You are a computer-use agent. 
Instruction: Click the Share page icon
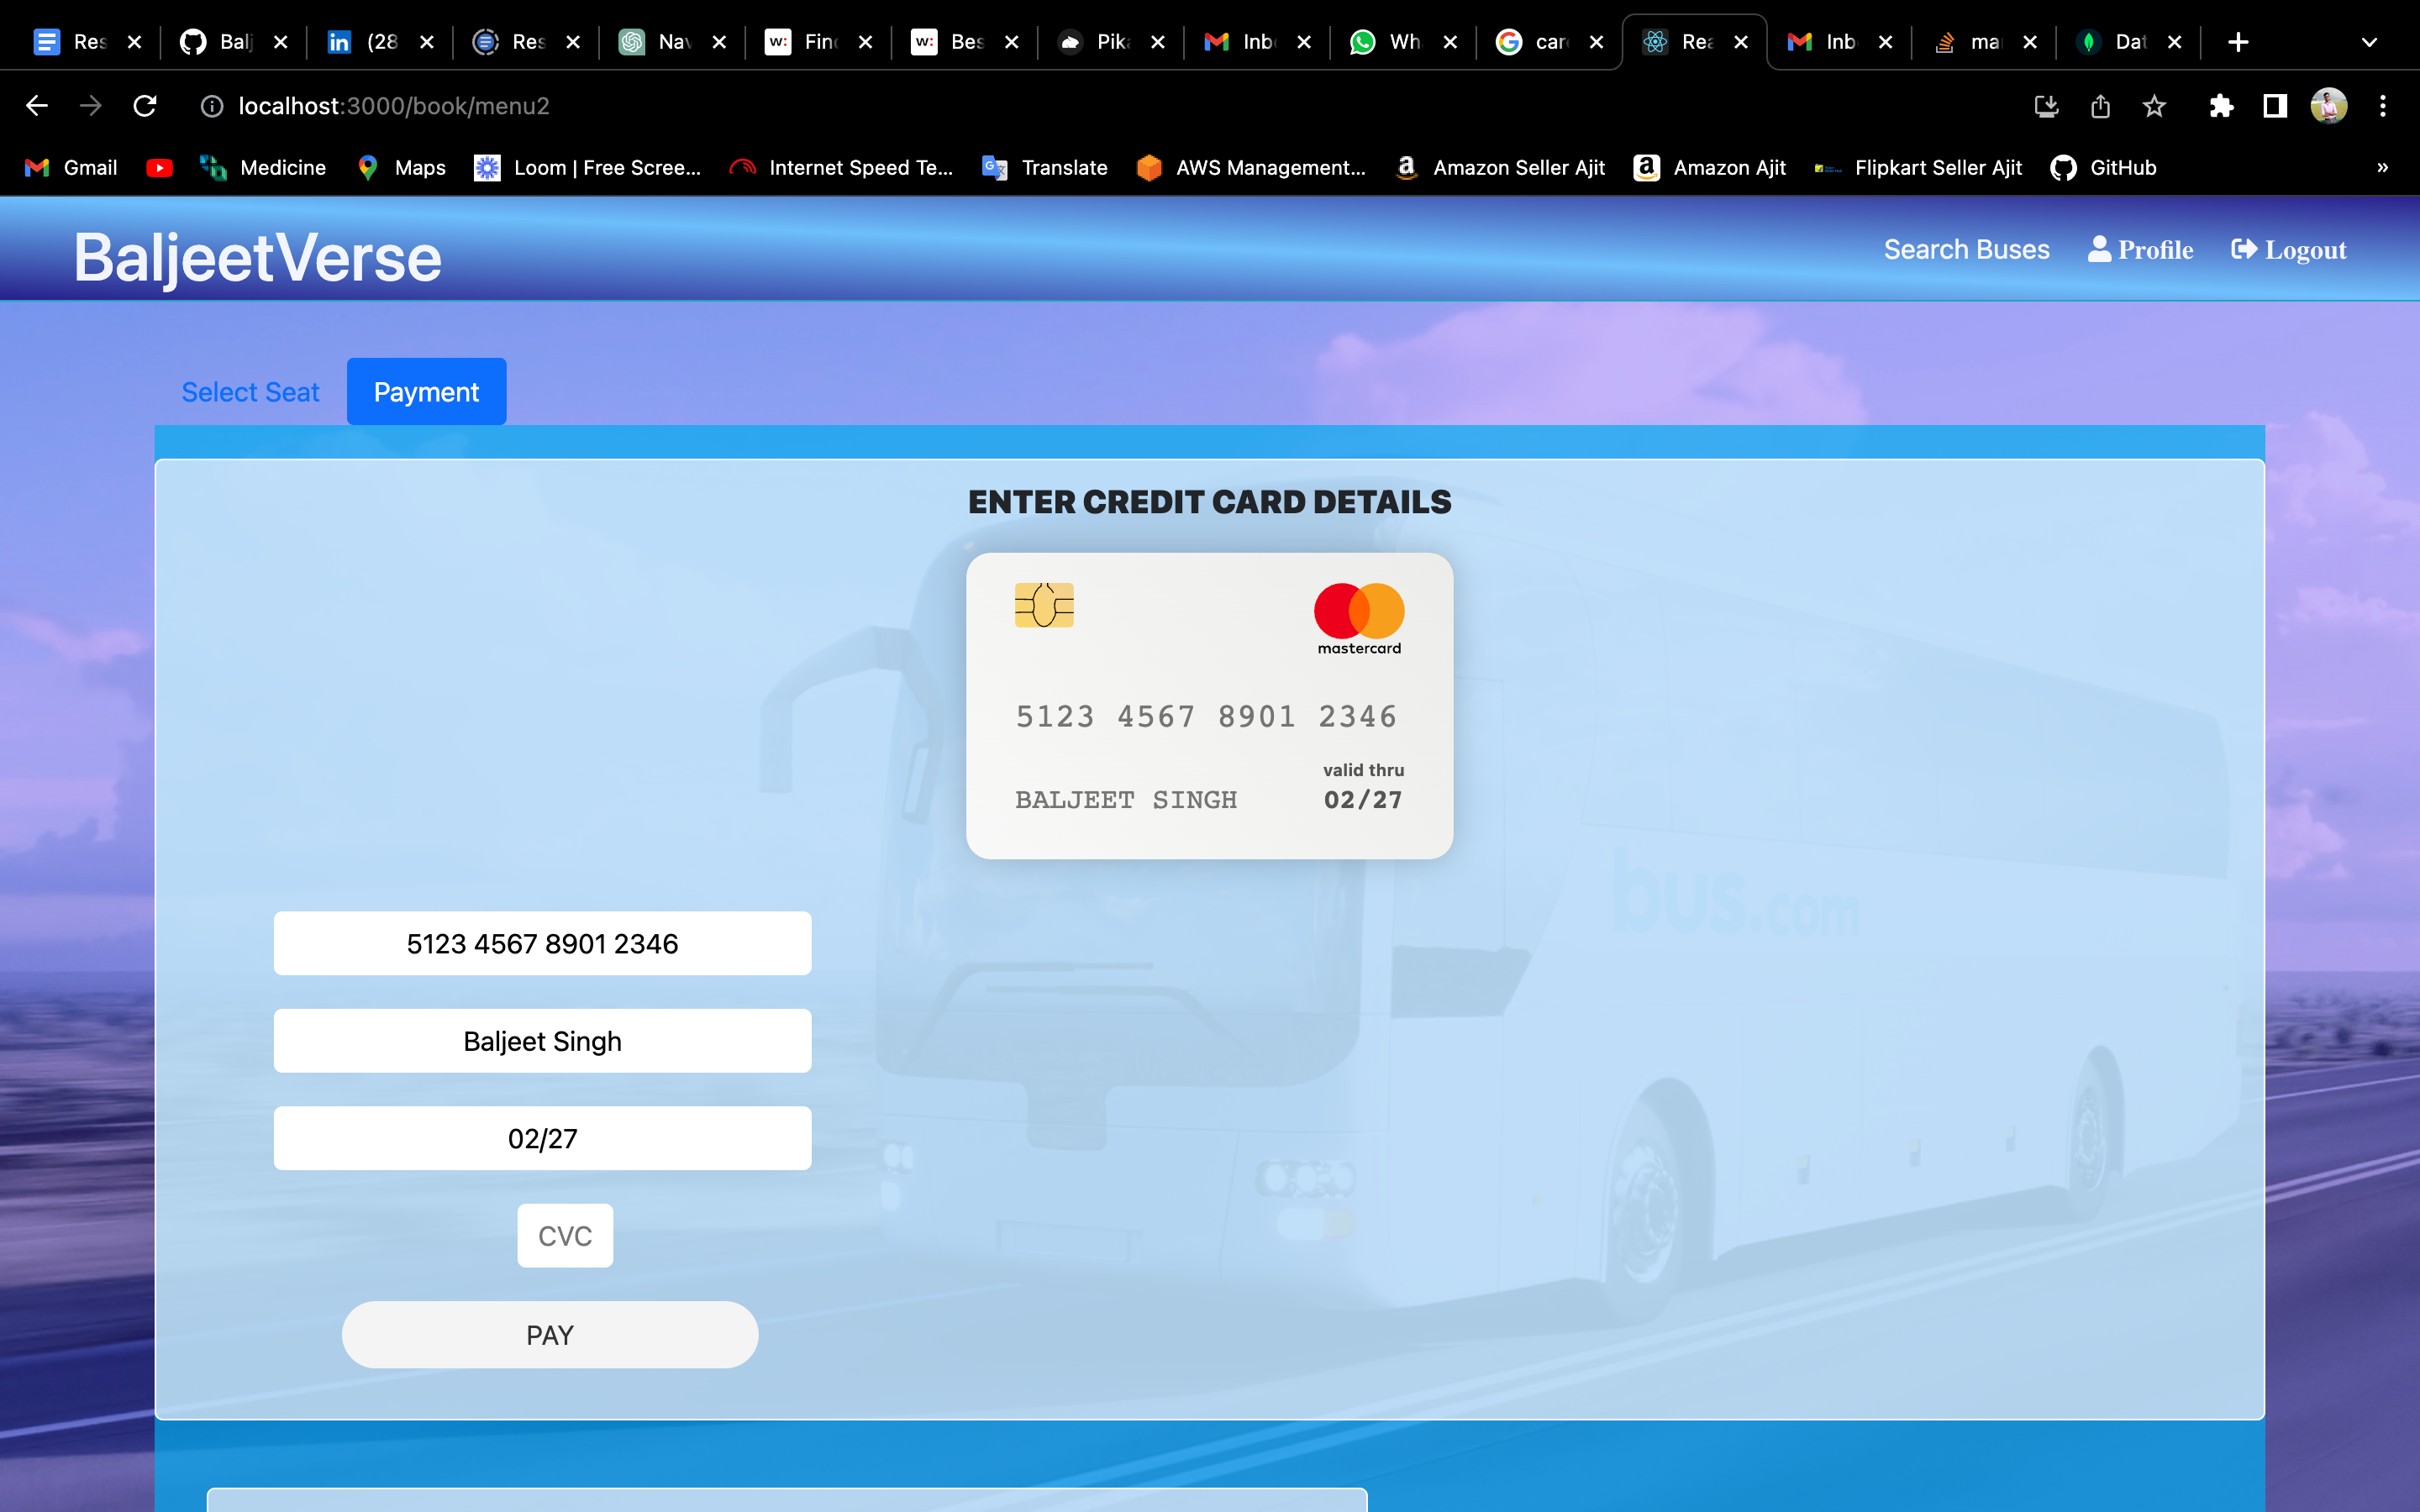pos(2100,106)
